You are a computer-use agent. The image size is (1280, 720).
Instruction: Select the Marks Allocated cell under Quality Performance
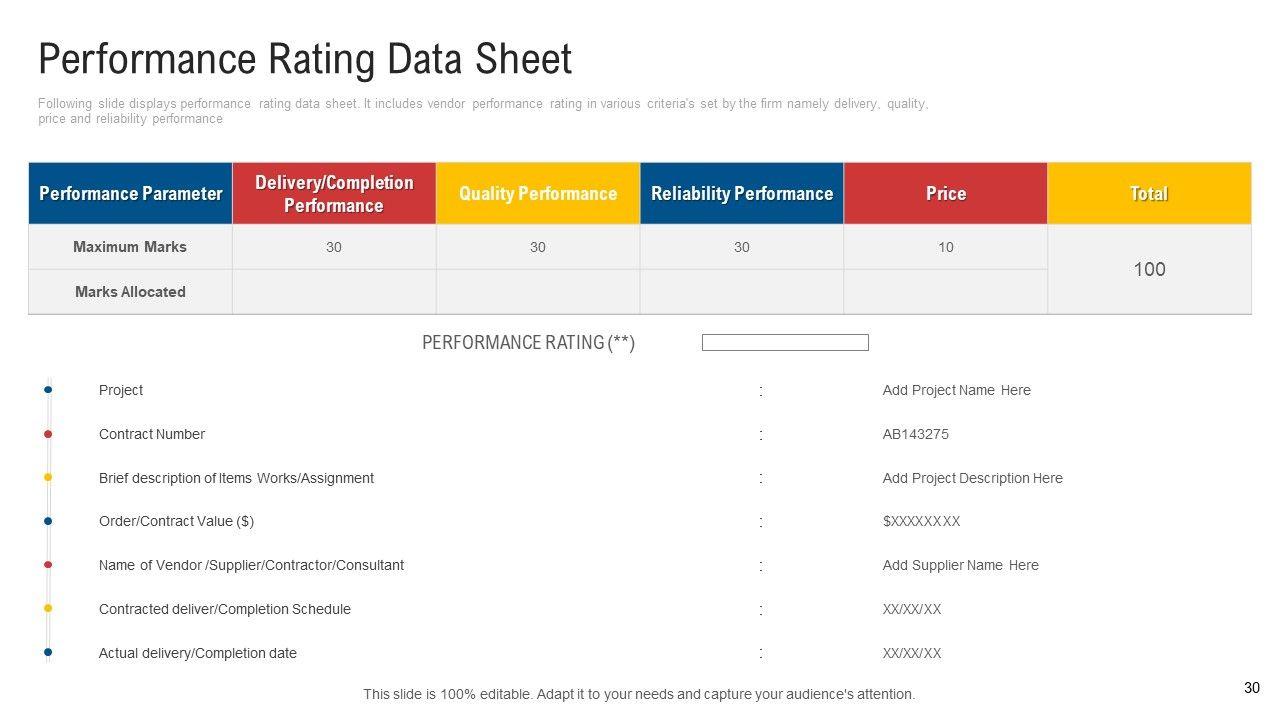coord(538,292)
